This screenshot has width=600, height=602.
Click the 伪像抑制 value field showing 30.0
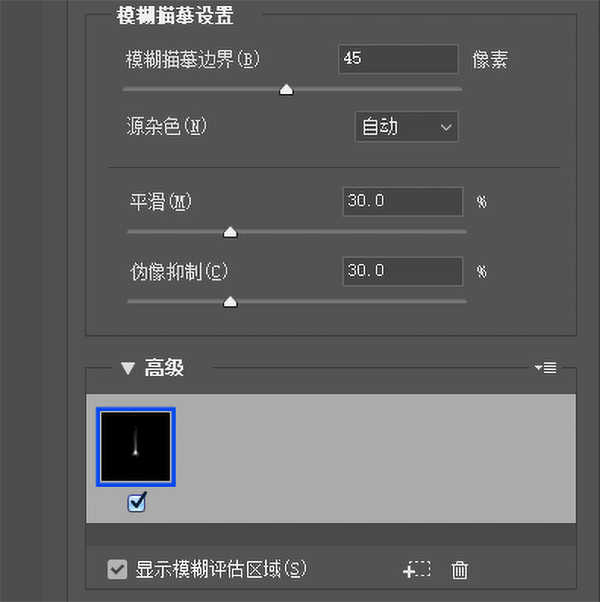403,271
